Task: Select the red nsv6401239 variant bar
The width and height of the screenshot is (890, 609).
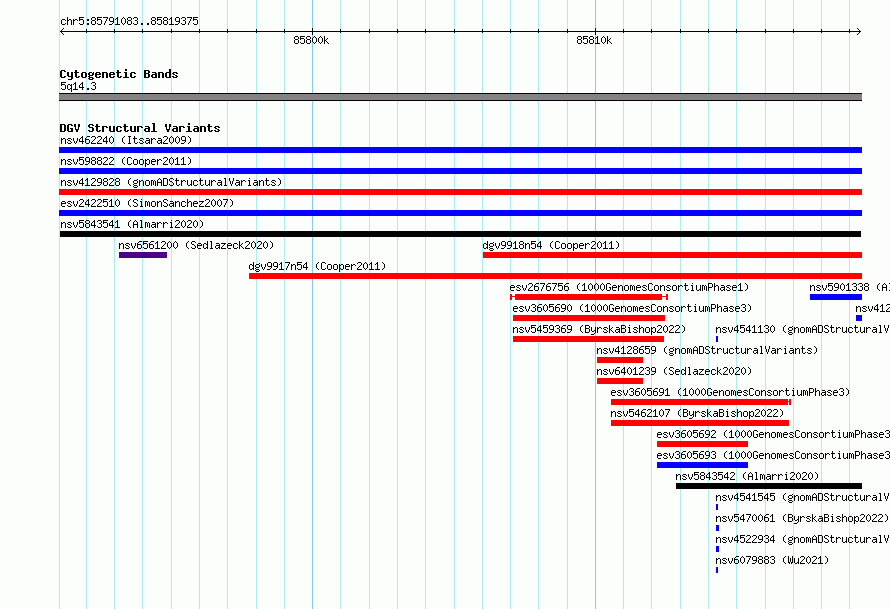Action: [x=620, y=381]
